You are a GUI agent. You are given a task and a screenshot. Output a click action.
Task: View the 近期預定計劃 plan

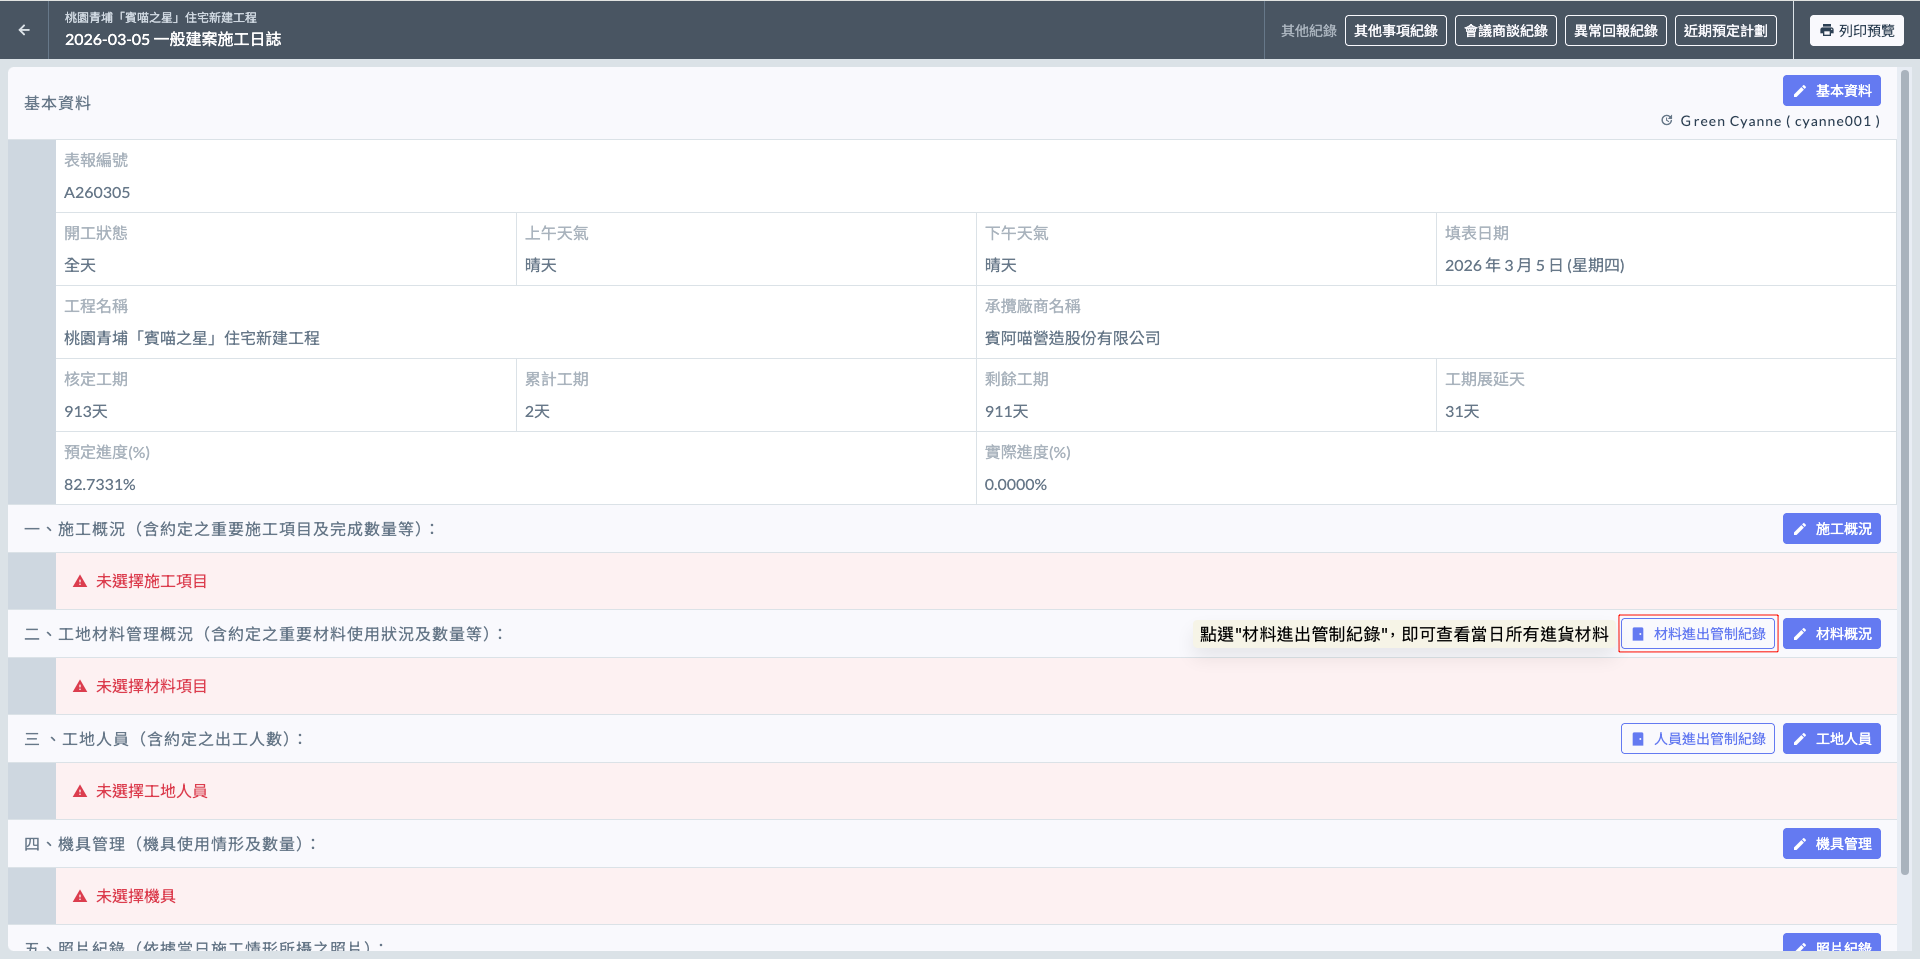coord(1725,31)
